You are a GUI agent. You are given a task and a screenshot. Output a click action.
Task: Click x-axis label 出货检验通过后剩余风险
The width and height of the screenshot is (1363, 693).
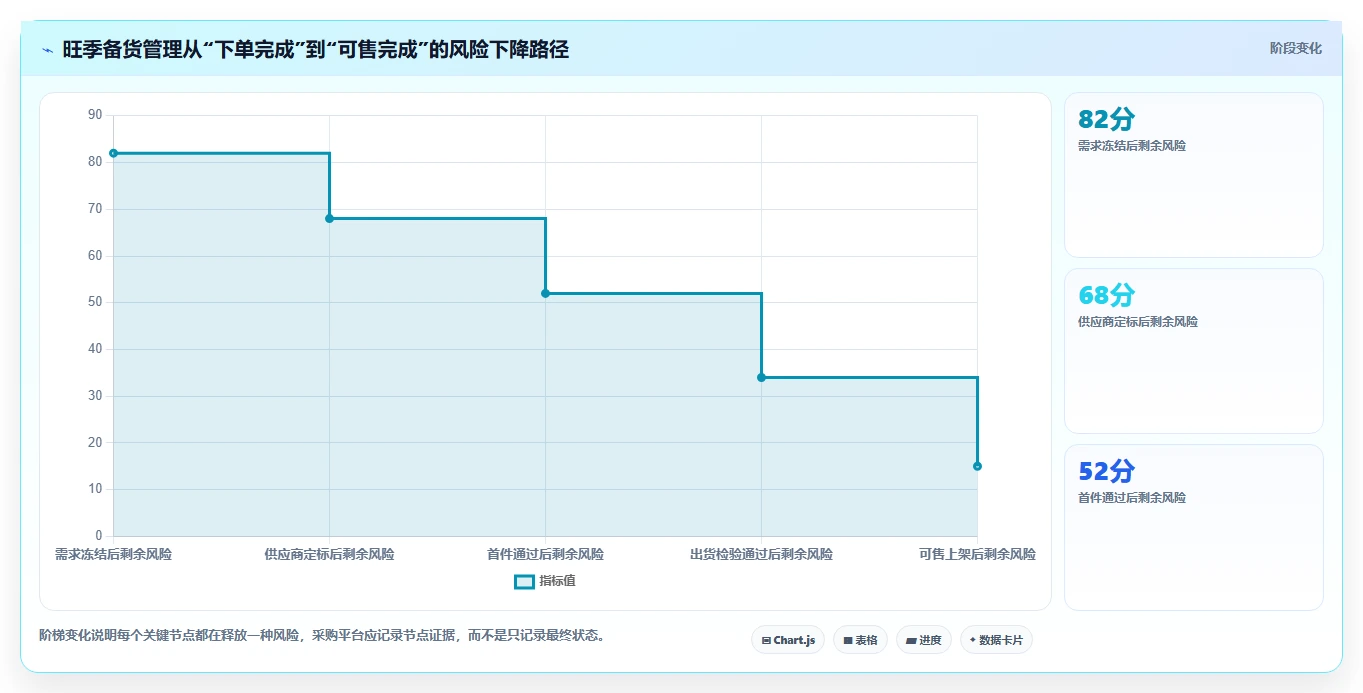pyautogui.click(x=761, y=554)
